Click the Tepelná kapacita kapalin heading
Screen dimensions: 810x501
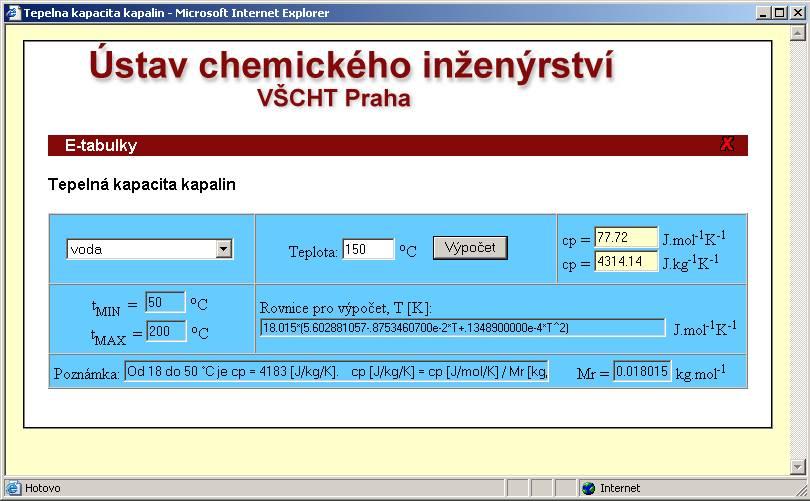[x=142, y=184]
